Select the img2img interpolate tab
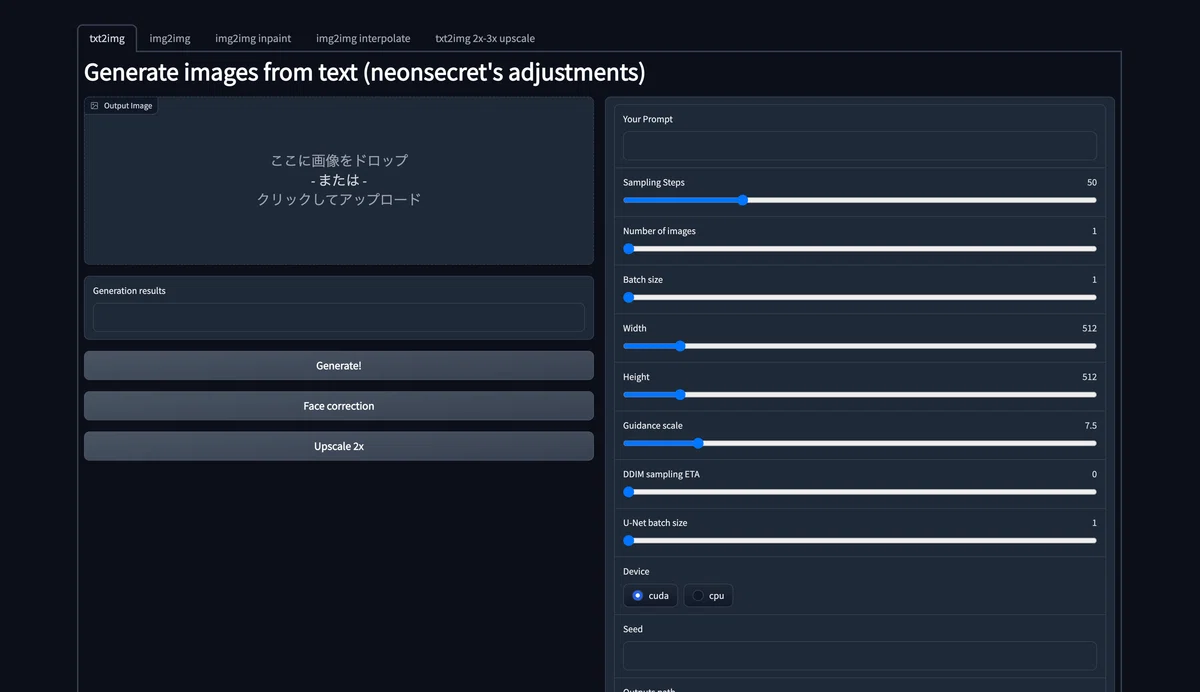The width and height of the screenshot is (1200, 692). click(x=363, y=38)
